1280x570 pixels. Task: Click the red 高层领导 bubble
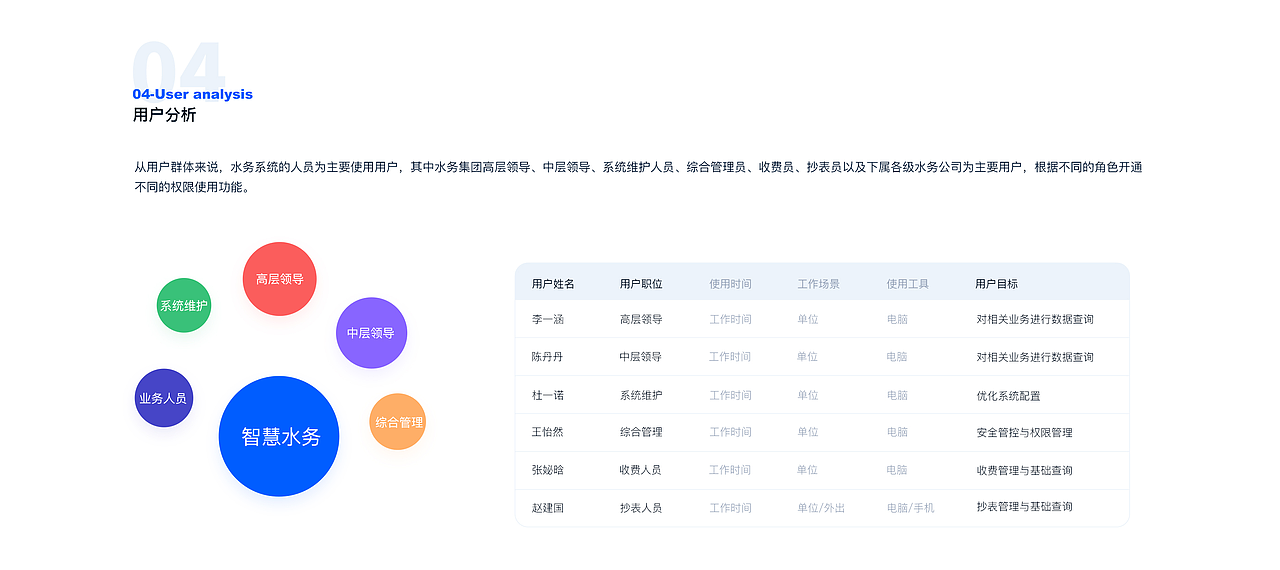(280, 279)
